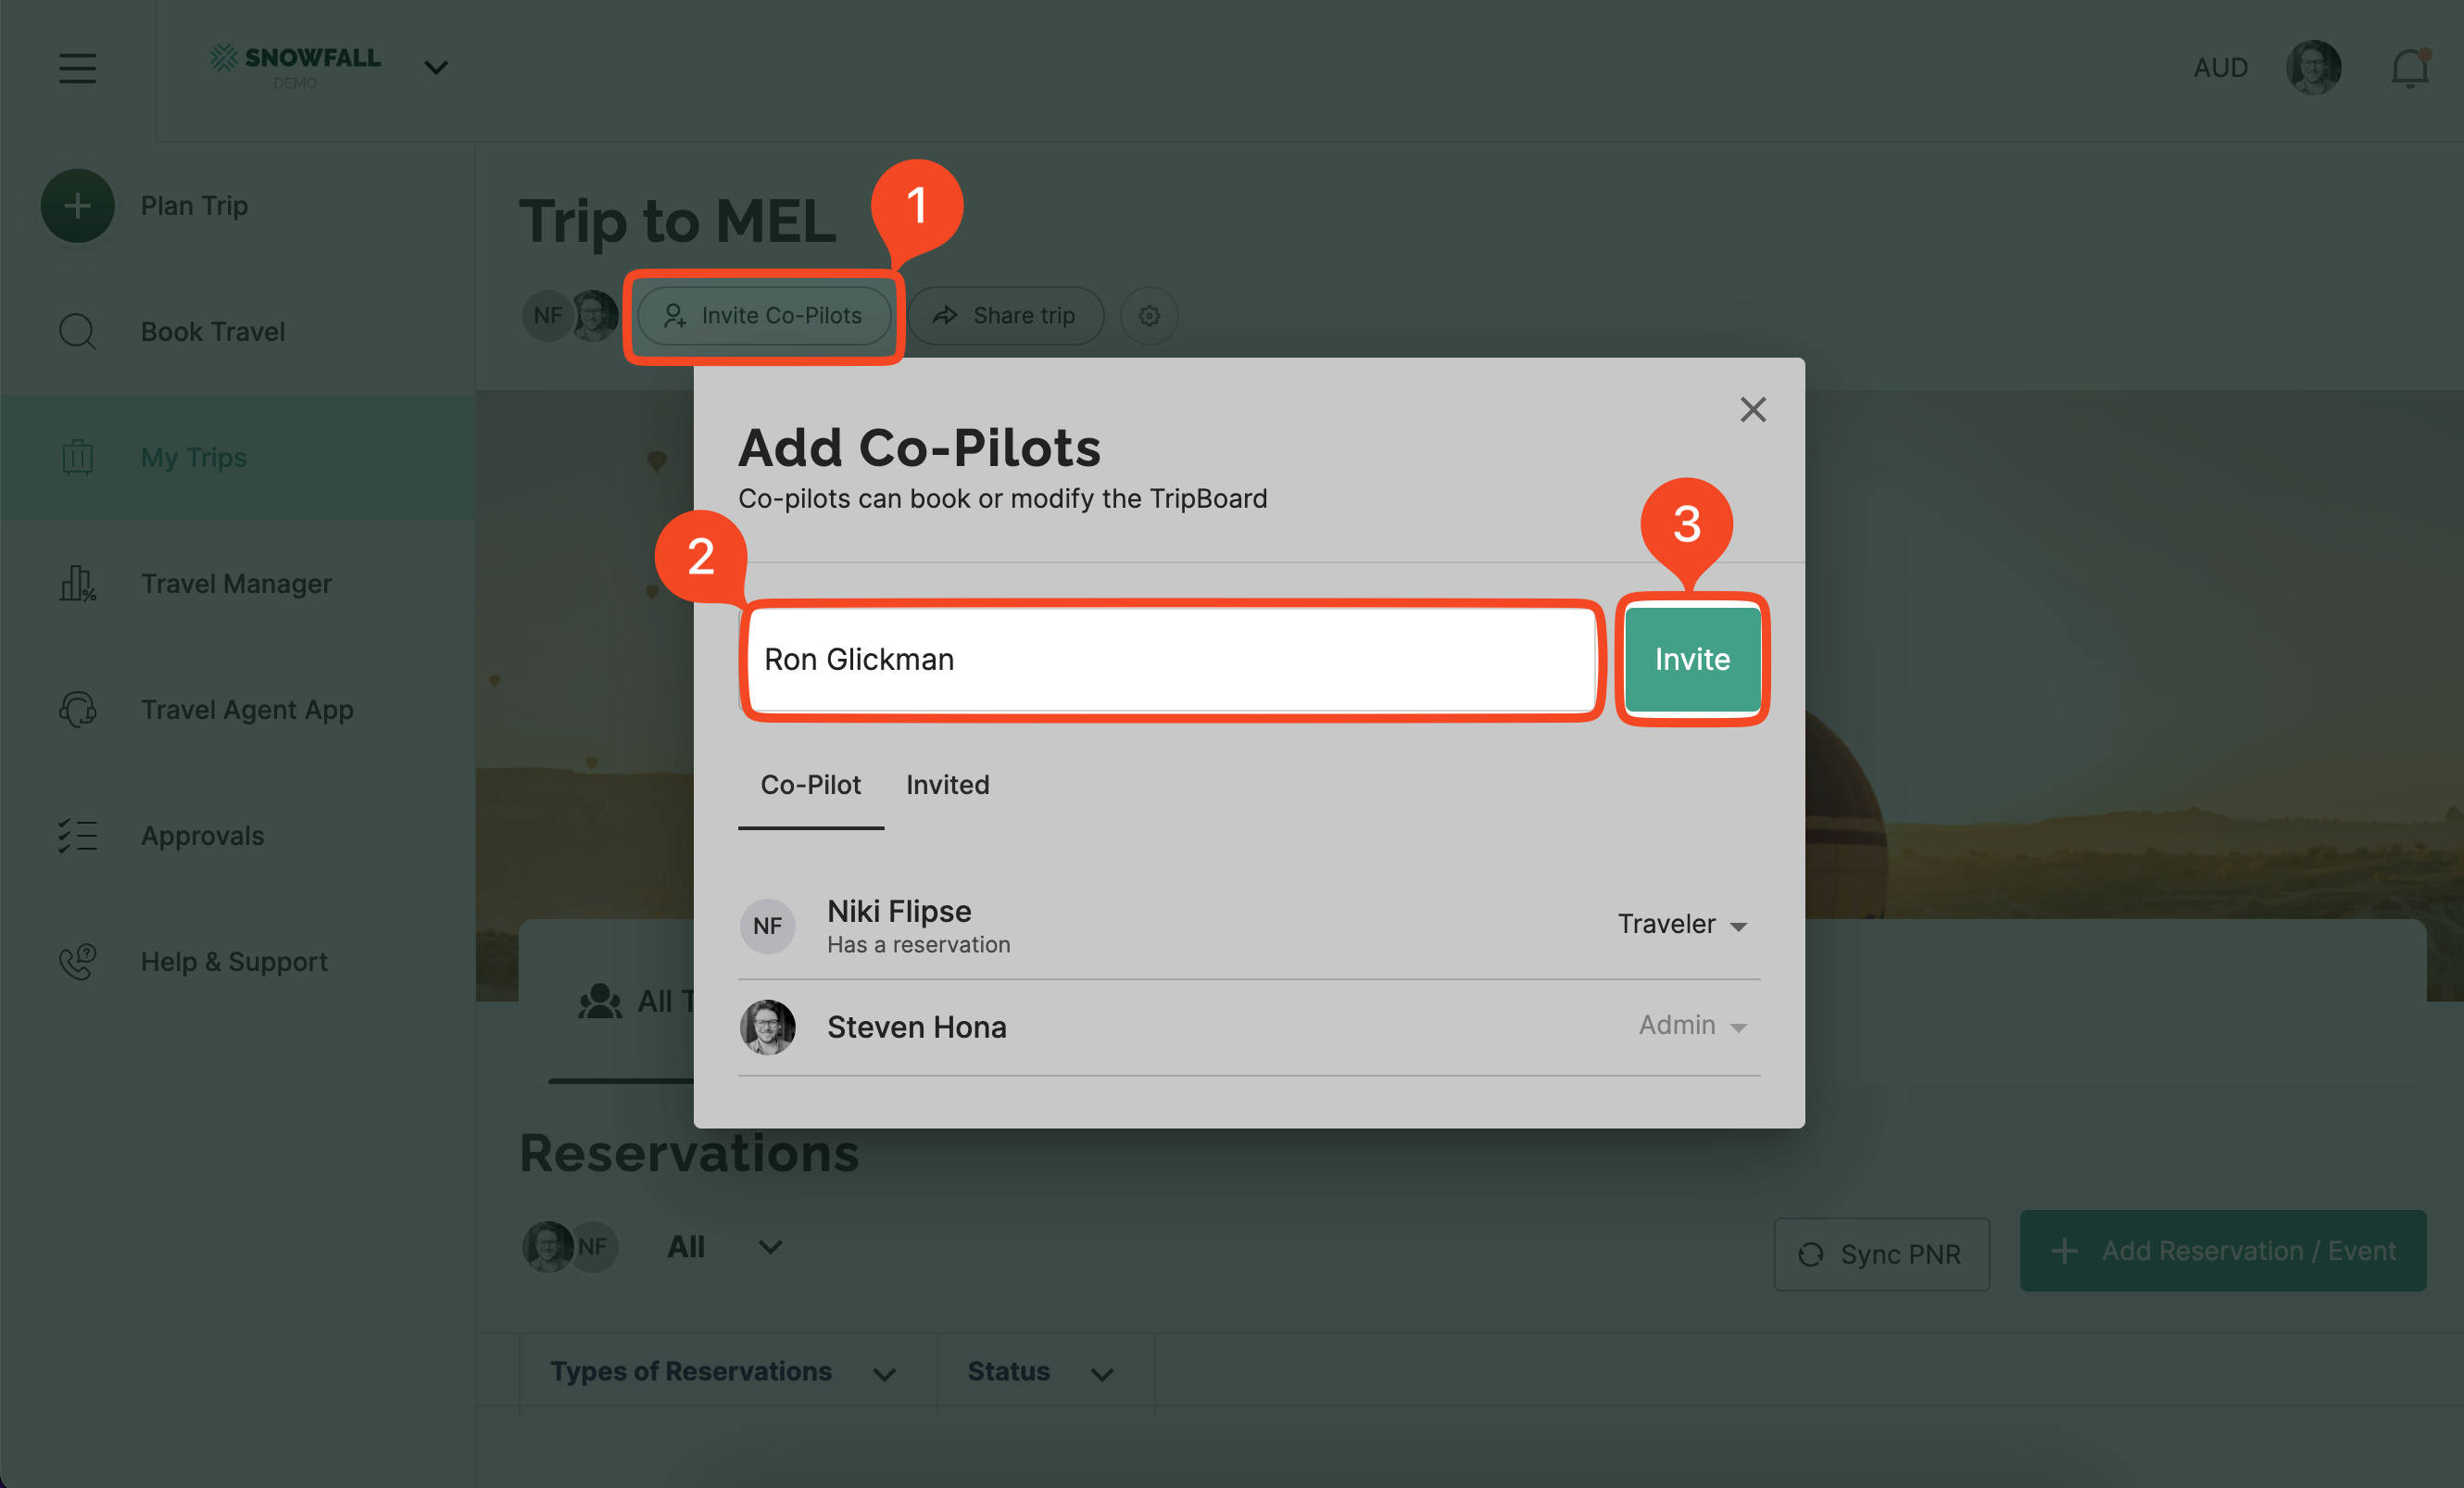The width and height of the screenshot is (2464, 1488).
Task: Select the Steven Hona name
Action: (916, 1027)
